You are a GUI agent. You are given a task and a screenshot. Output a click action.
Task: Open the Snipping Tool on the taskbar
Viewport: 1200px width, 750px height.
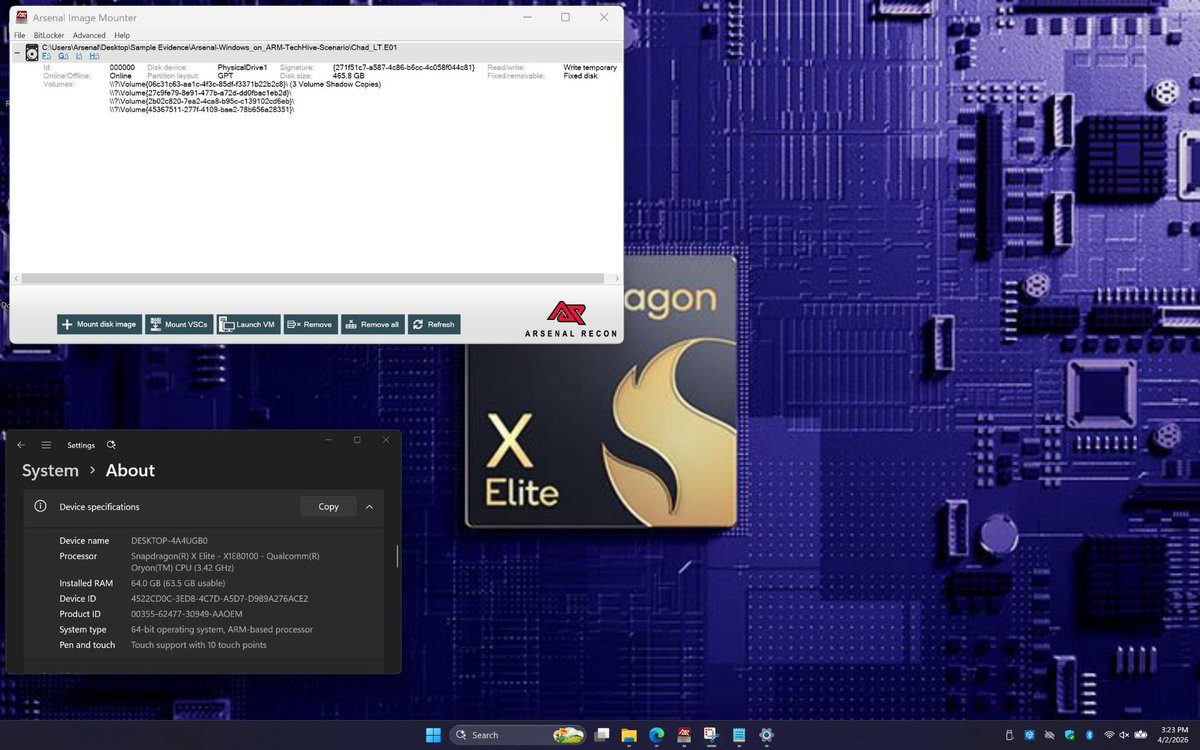click(711, 735)
